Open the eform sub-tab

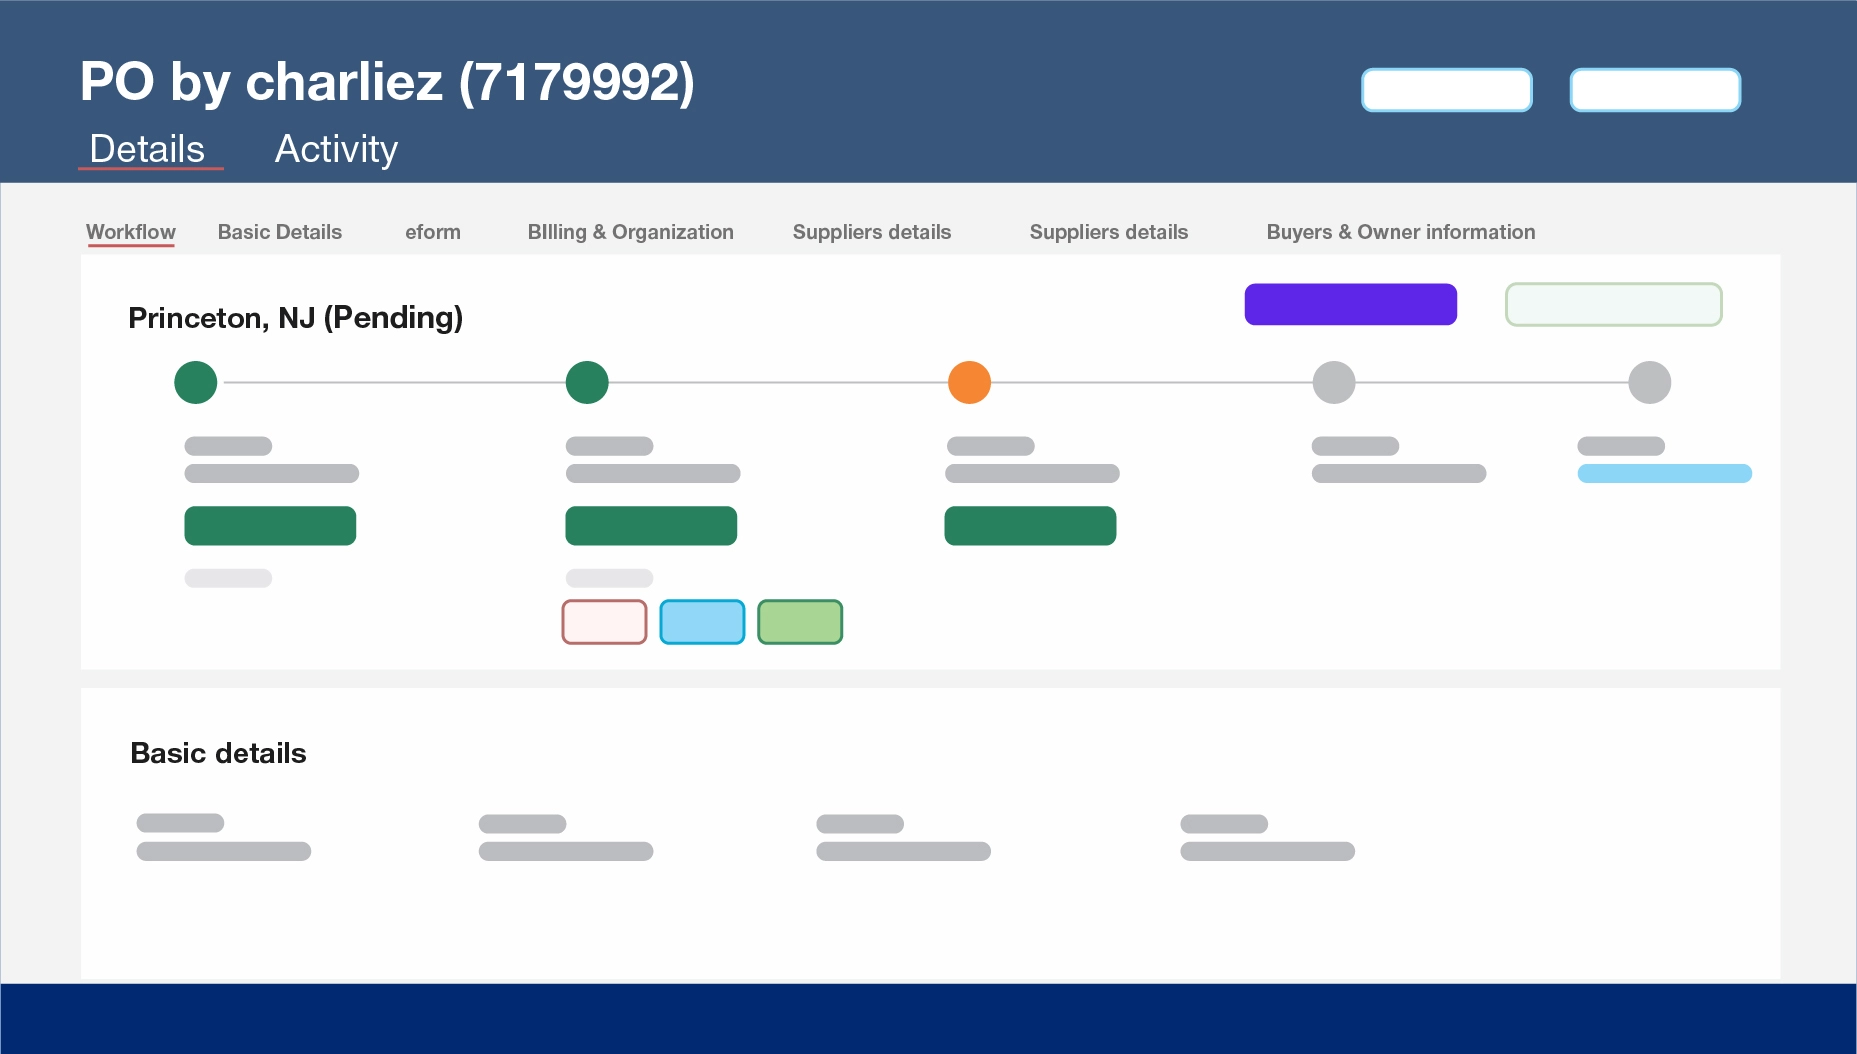coord(433,232)
